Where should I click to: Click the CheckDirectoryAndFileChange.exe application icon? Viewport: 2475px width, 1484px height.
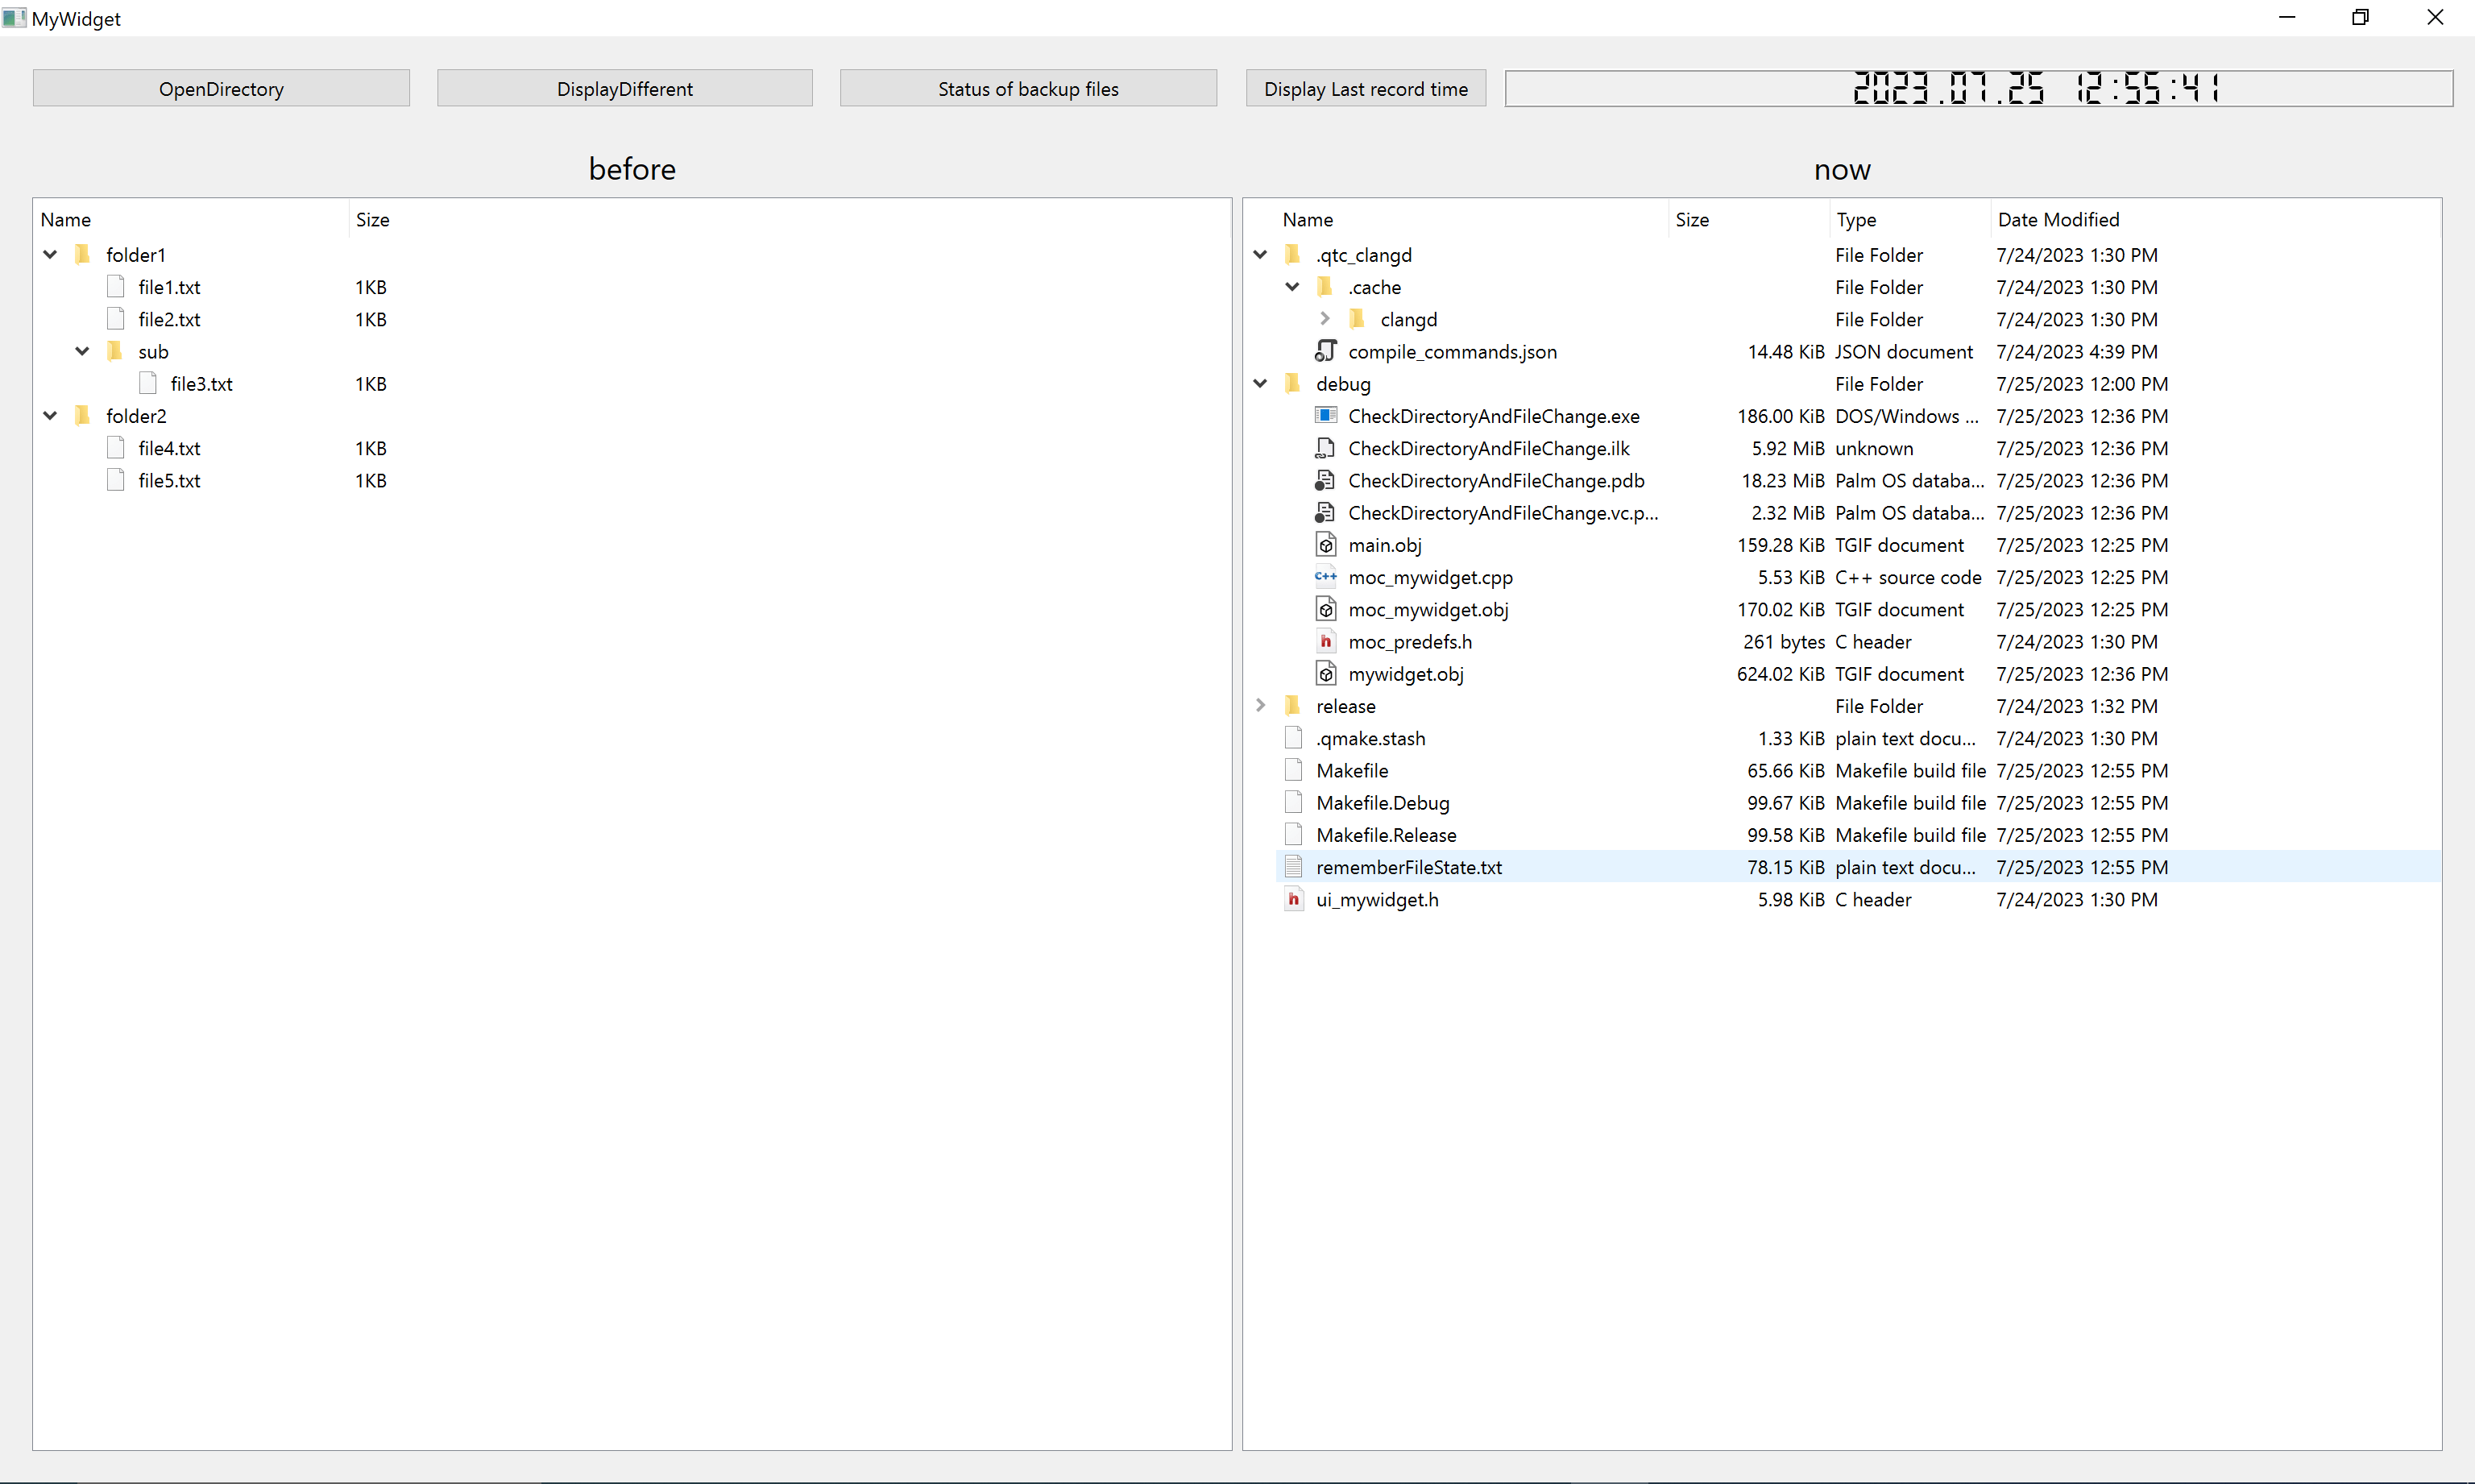coord(1325,416)
